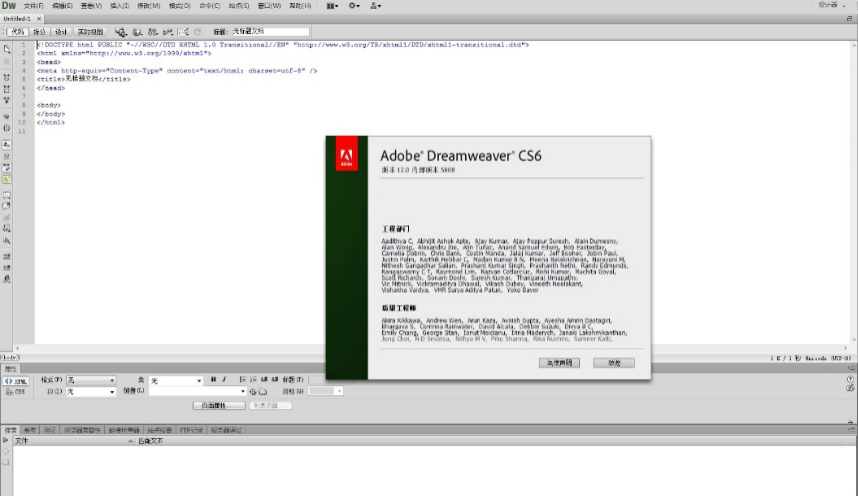This screenshot has width=858, height=496.
Task: Click the Preview in Browser globe icon
Action: point(137,32)
